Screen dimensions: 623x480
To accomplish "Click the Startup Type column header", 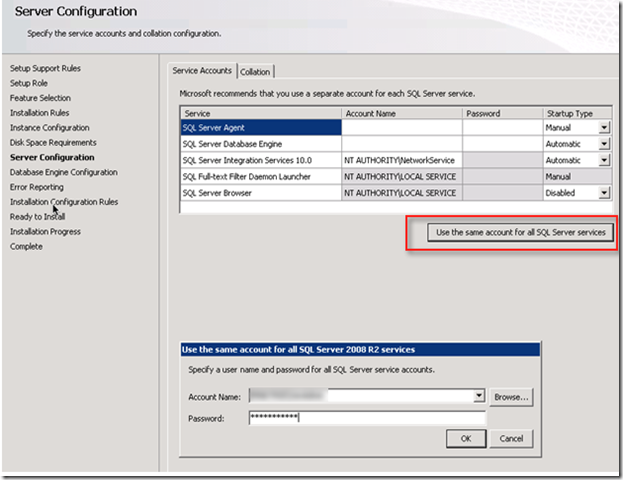I will (x=577, y=113).
